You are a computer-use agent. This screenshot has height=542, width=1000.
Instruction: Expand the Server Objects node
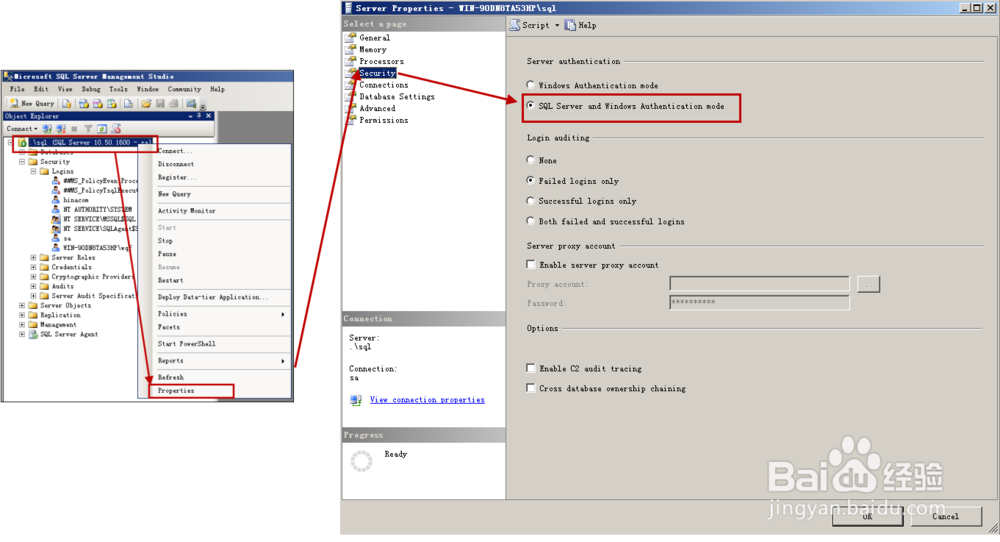[x=22, y=305]
